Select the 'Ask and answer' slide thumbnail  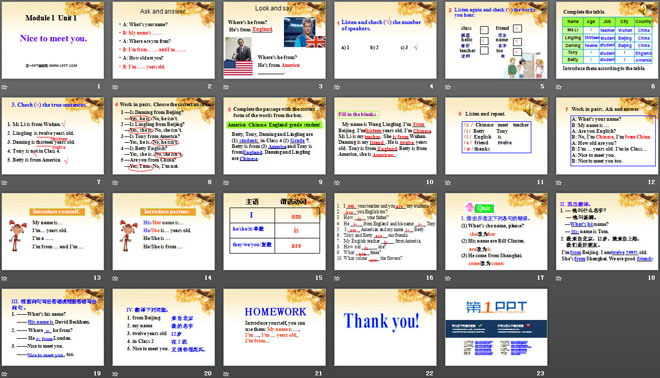pyautogui.click(x=163, y=40)
